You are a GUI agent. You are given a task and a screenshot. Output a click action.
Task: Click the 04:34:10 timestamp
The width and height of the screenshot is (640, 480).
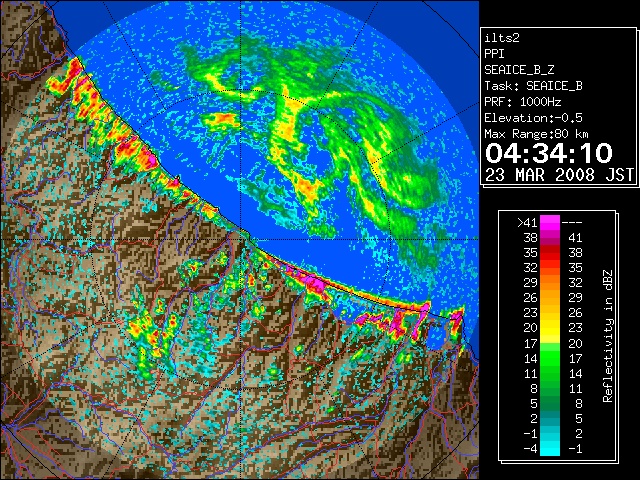(x=549, y=153)
